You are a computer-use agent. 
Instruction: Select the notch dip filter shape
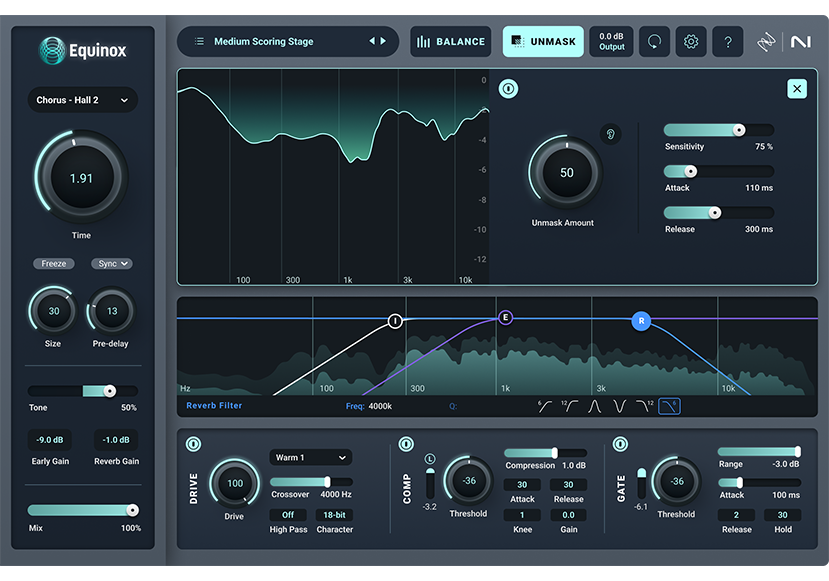619,406
